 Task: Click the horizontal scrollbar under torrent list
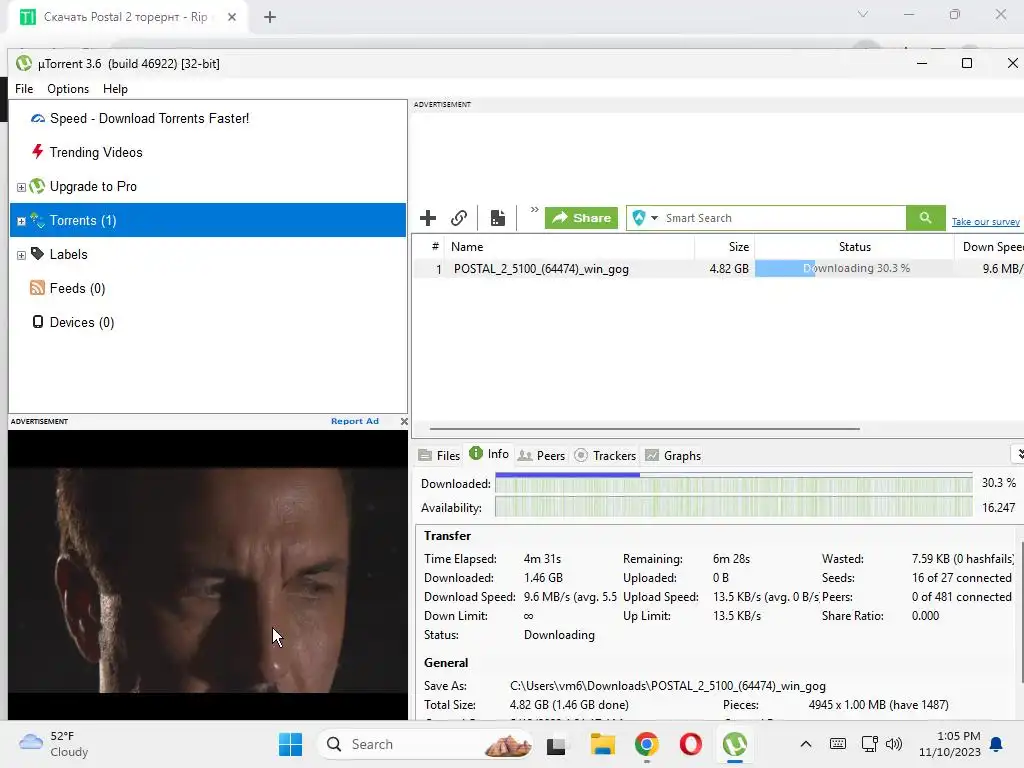(x=645, y=429)
